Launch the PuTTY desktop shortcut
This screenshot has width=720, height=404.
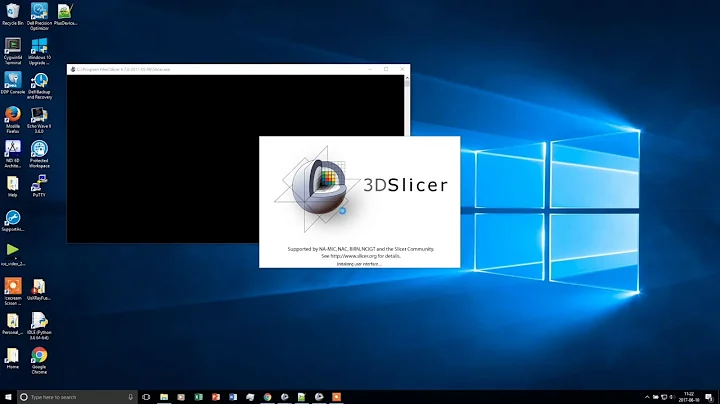(39, 186)
